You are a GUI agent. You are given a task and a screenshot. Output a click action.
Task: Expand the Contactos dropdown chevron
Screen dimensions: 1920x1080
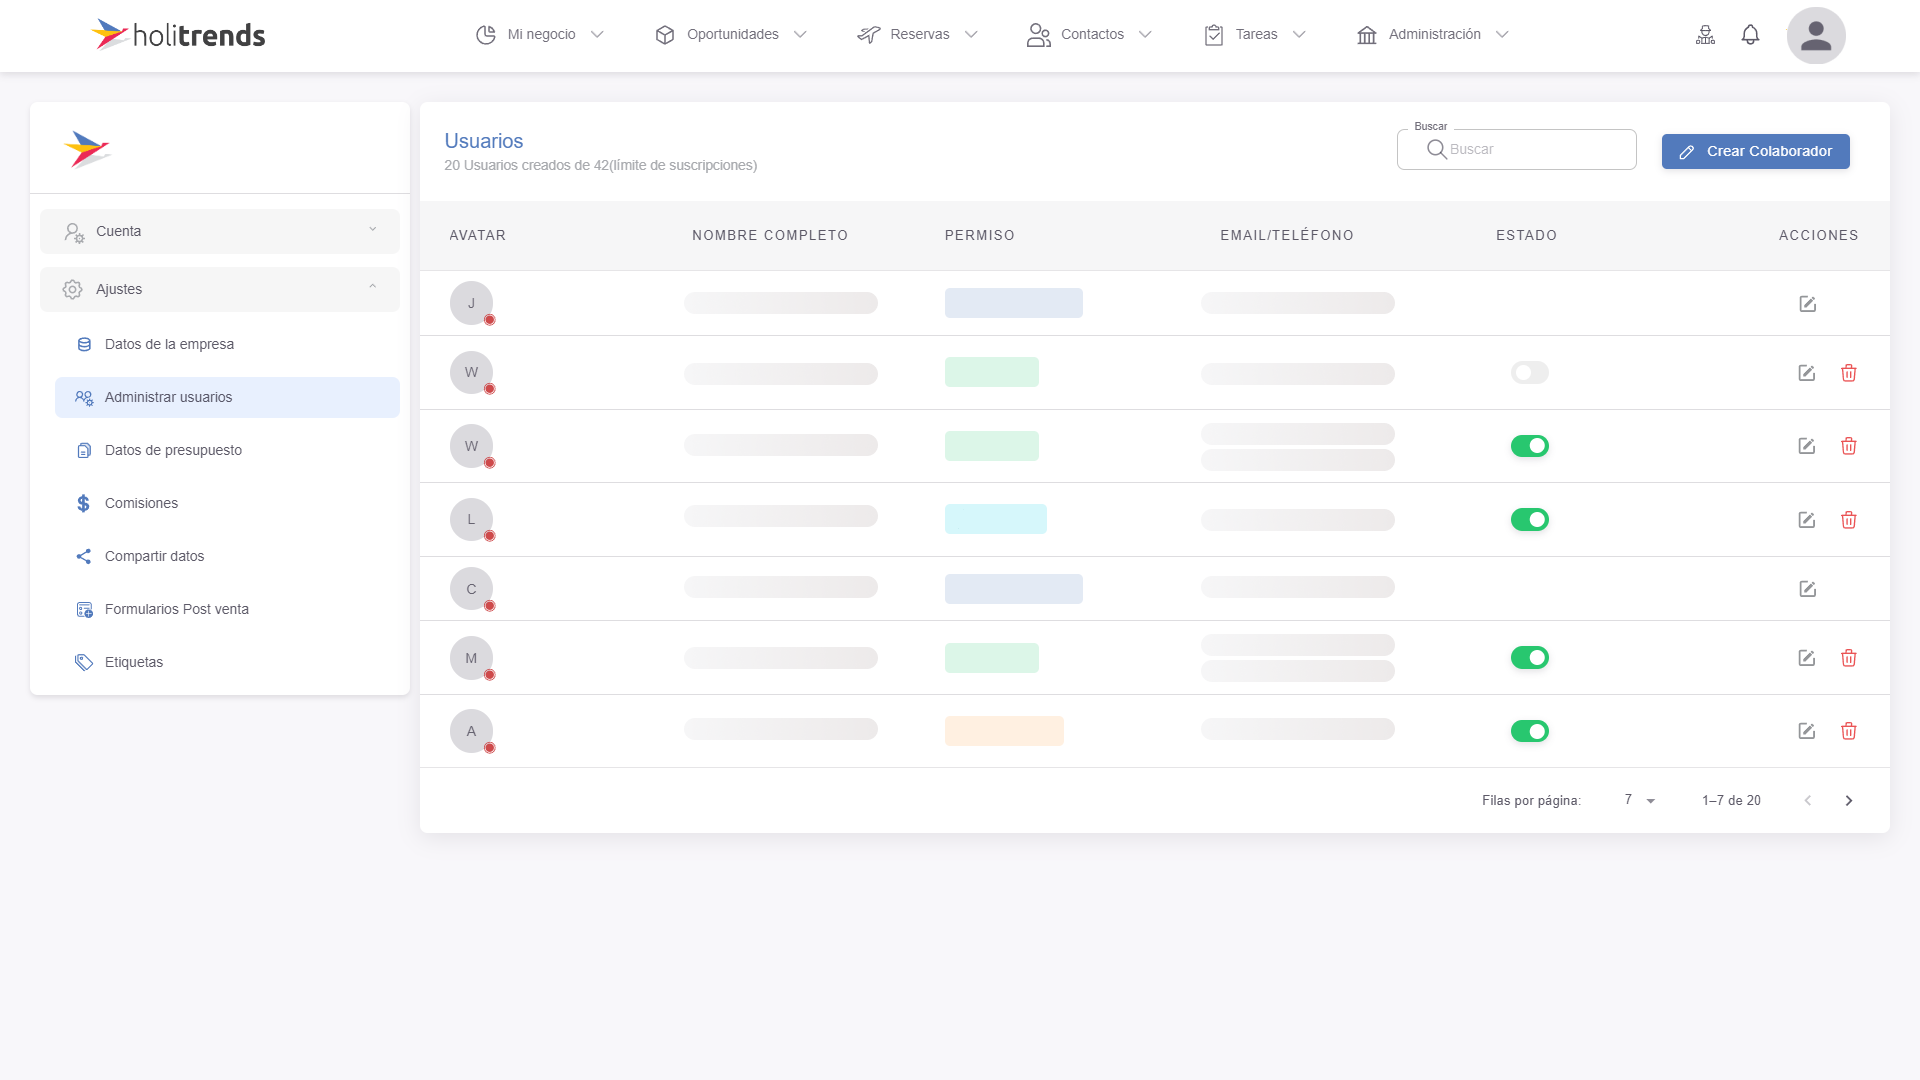tap(1145, 35)
